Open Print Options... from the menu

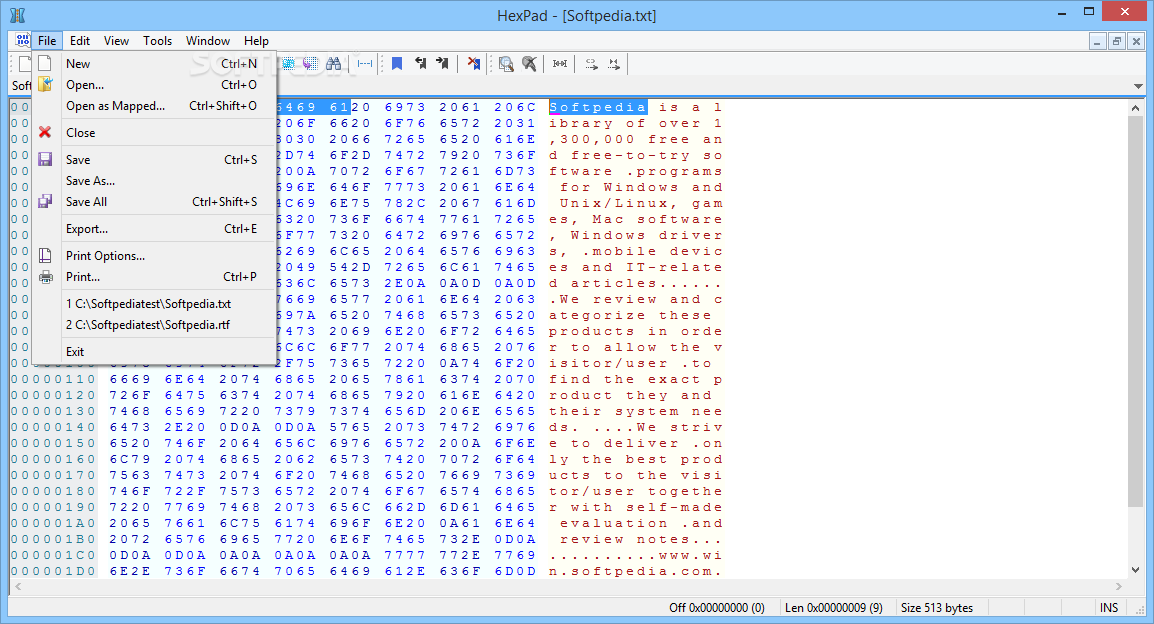coord(155,255)
